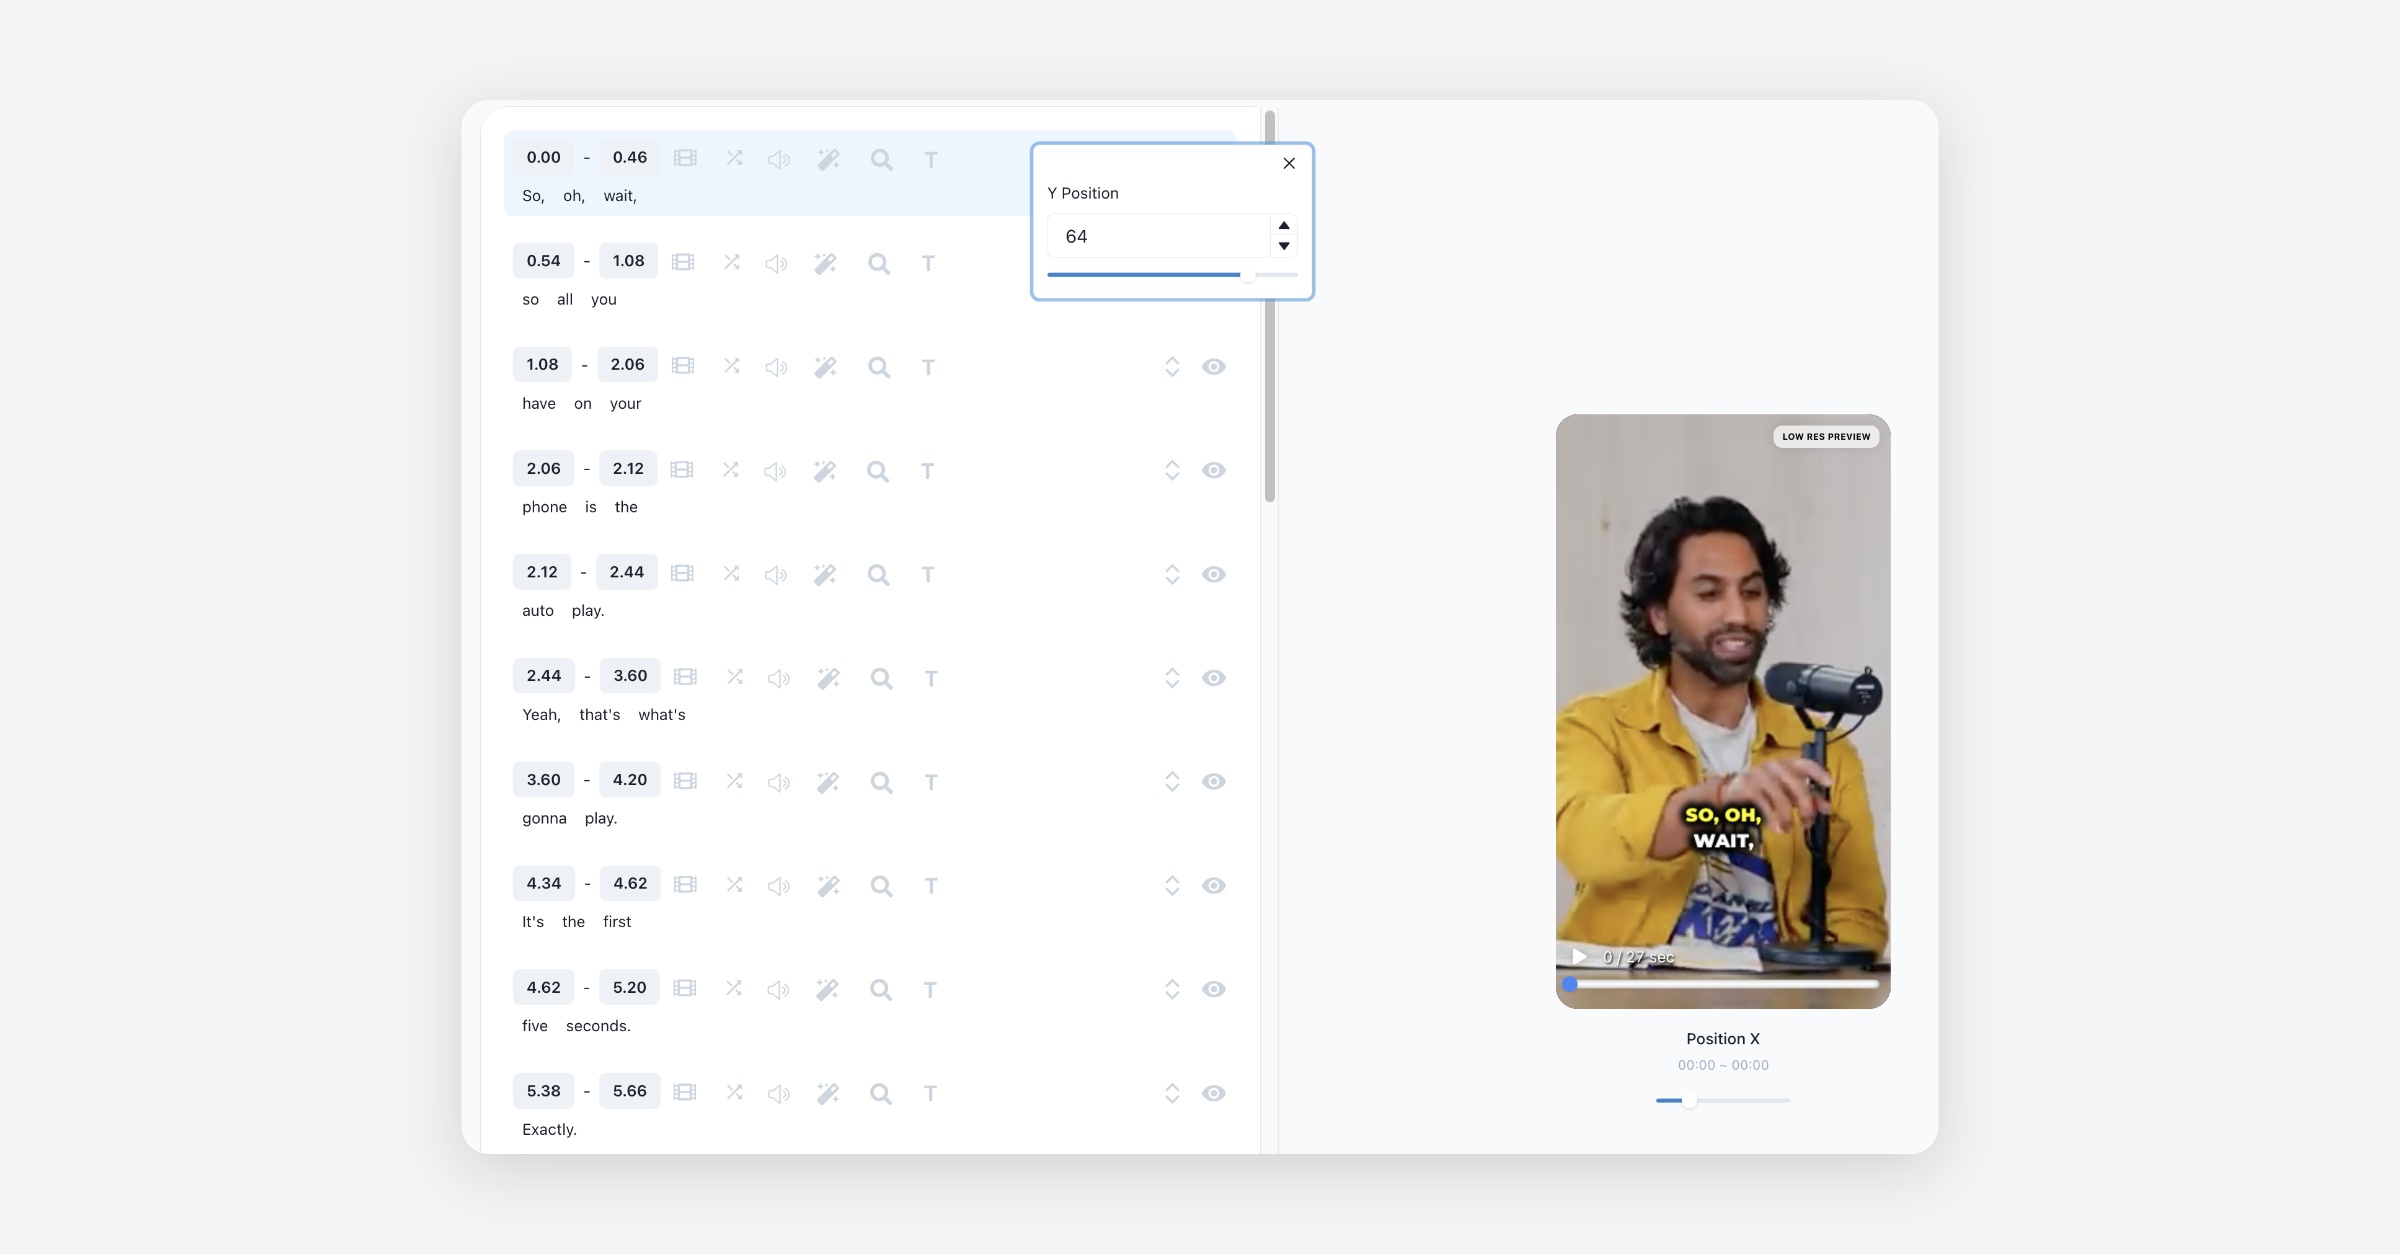Hide the 'auto play.' caption segment
2400x1254 pixels.
(x=1213, y=574)
